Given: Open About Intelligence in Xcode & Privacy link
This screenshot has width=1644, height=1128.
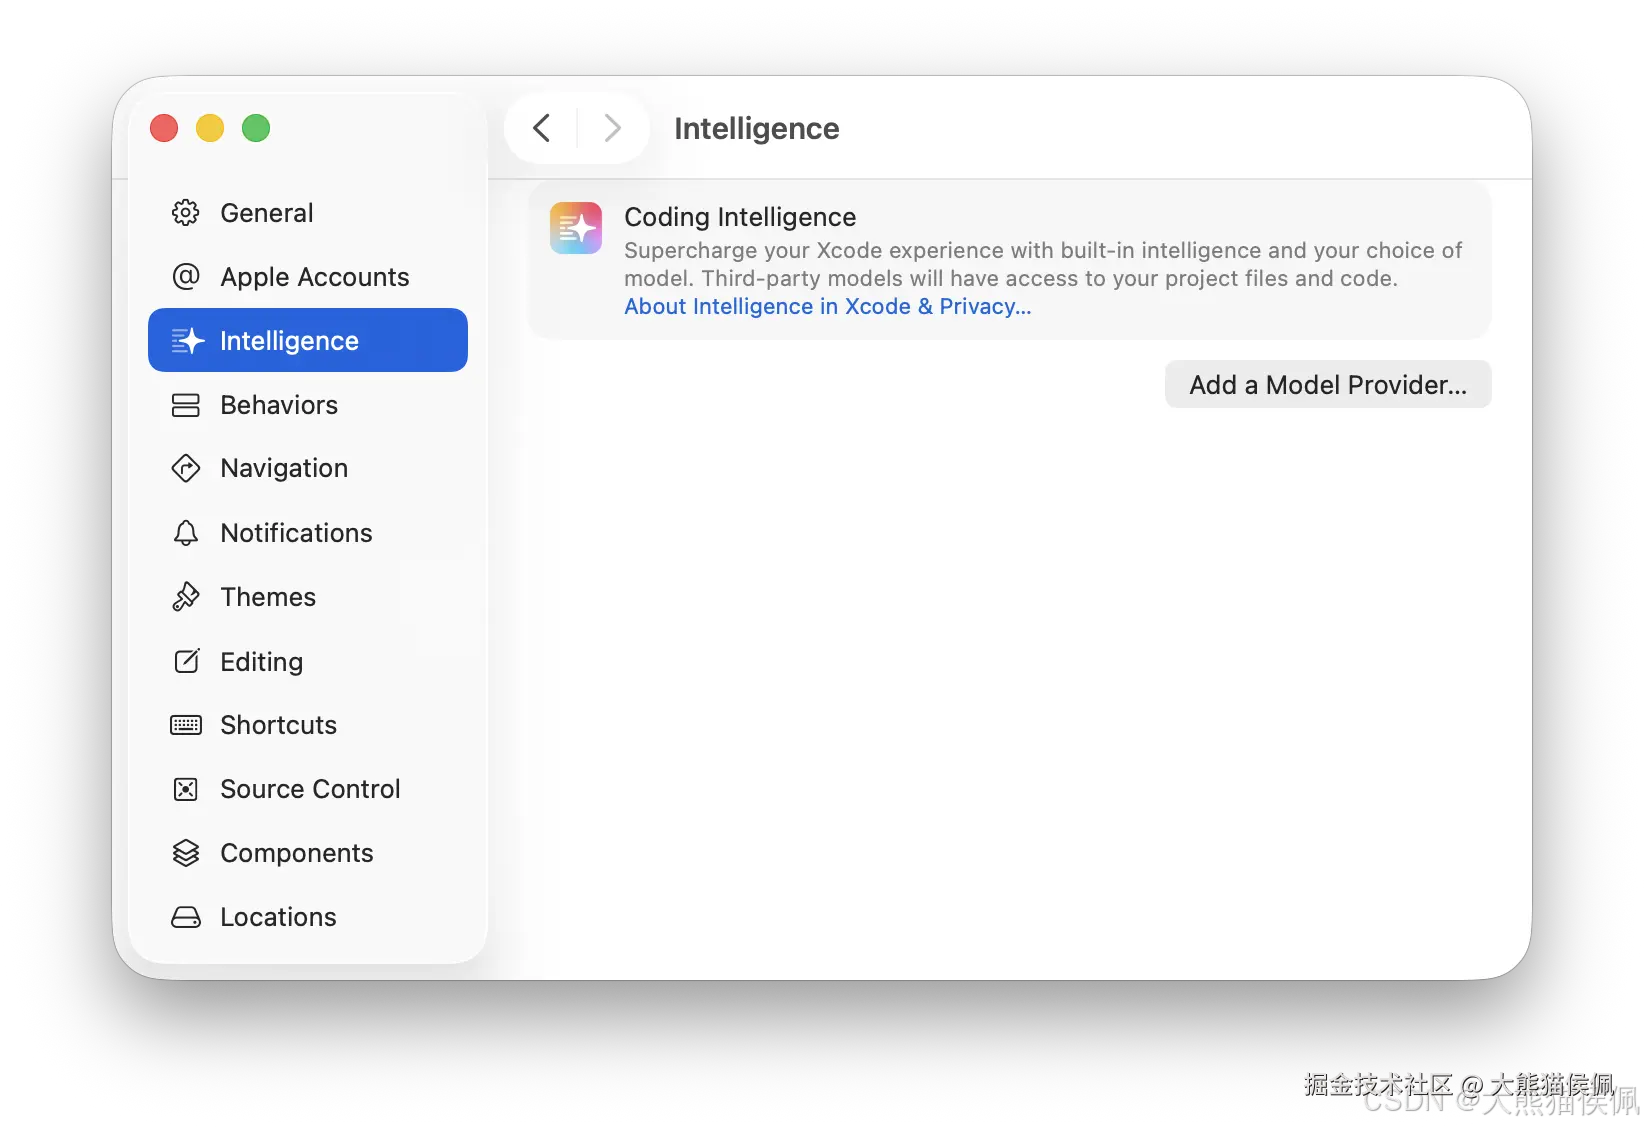Looking at the screenshot, I should (827, 307).
